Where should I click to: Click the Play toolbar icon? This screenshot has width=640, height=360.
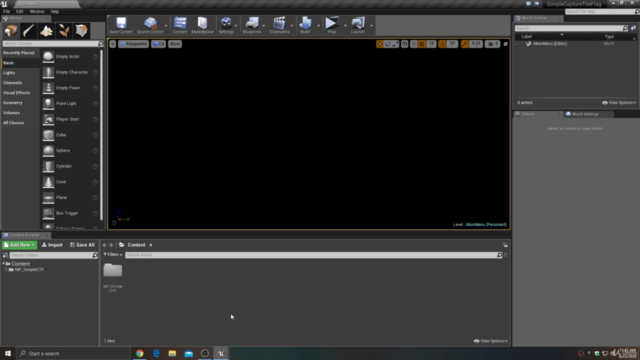point(332,25)
